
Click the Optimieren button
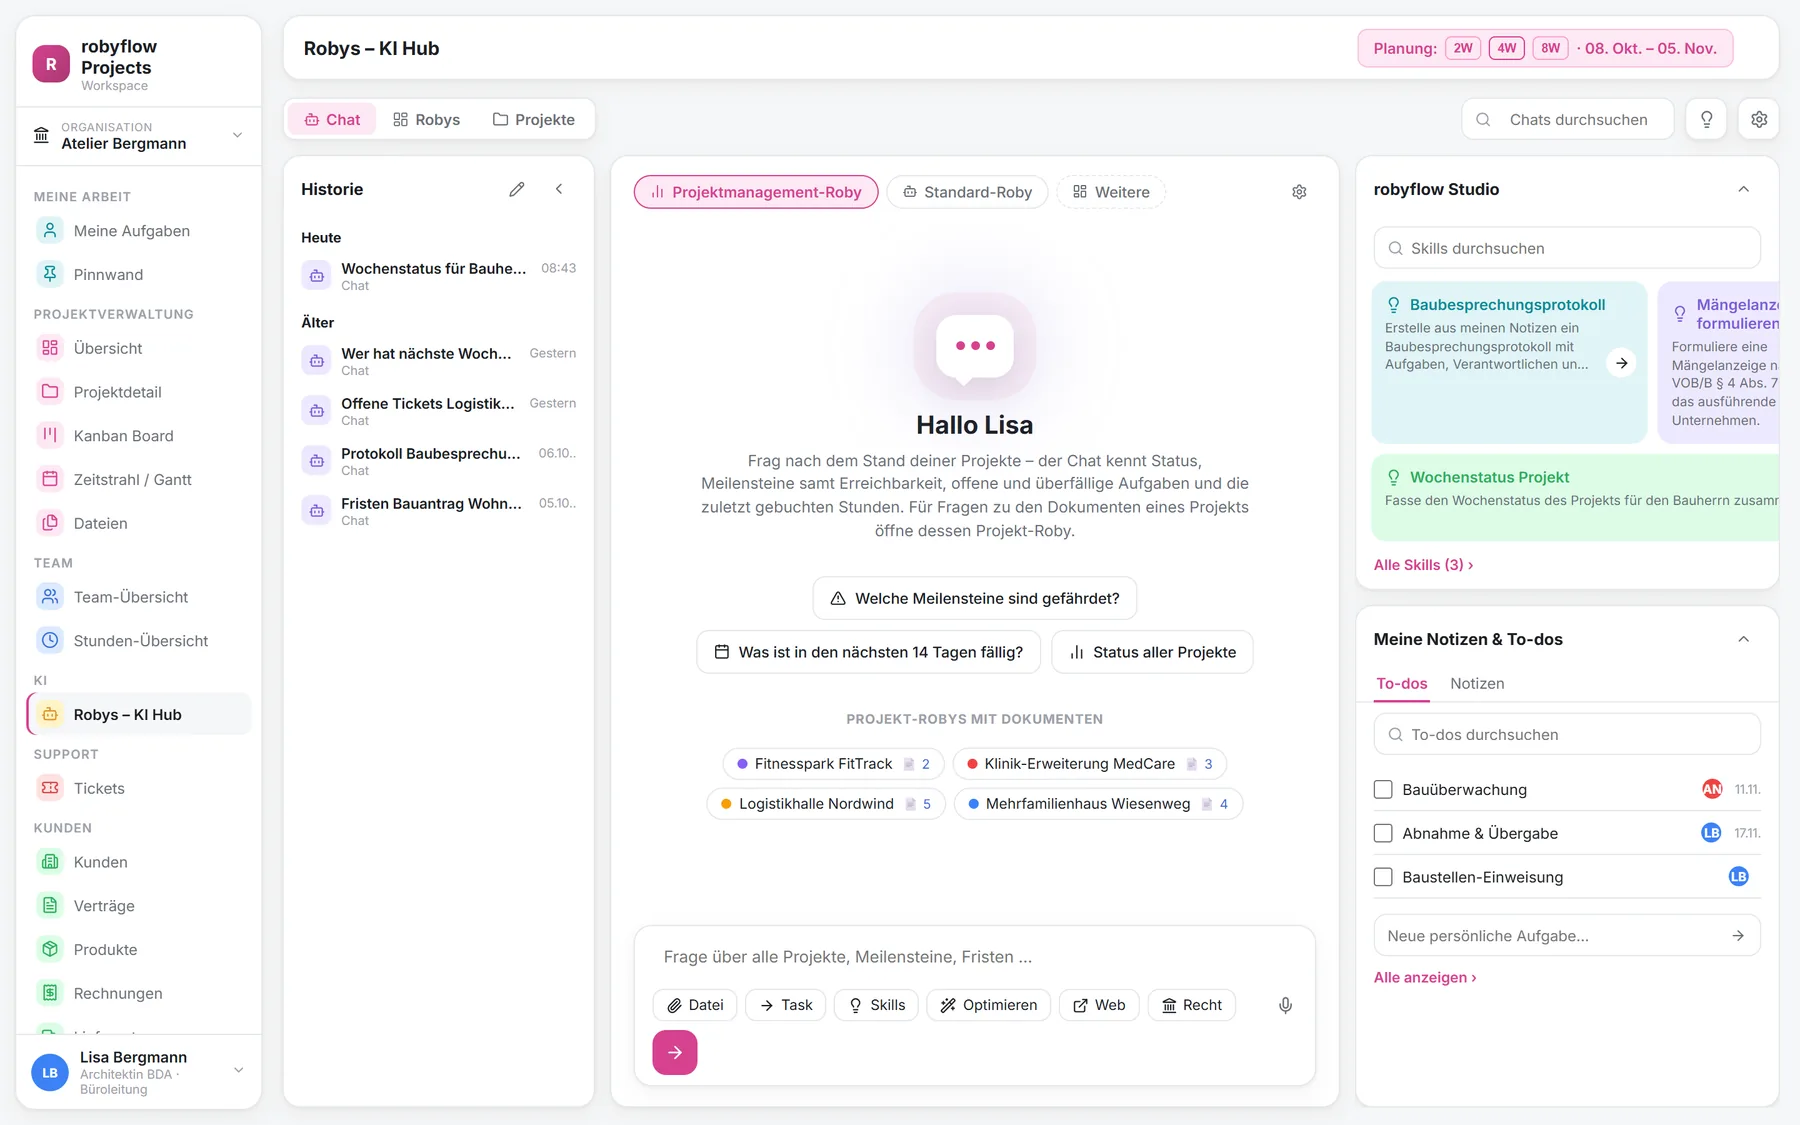[989, 1005]
